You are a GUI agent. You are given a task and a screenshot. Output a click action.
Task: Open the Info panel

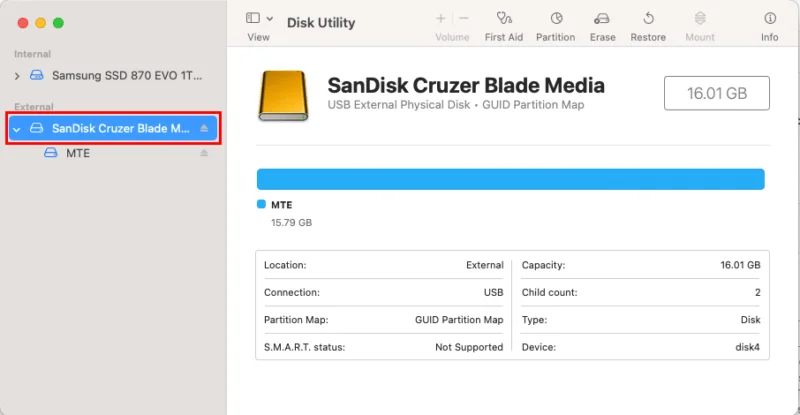[x=769, y=27]
